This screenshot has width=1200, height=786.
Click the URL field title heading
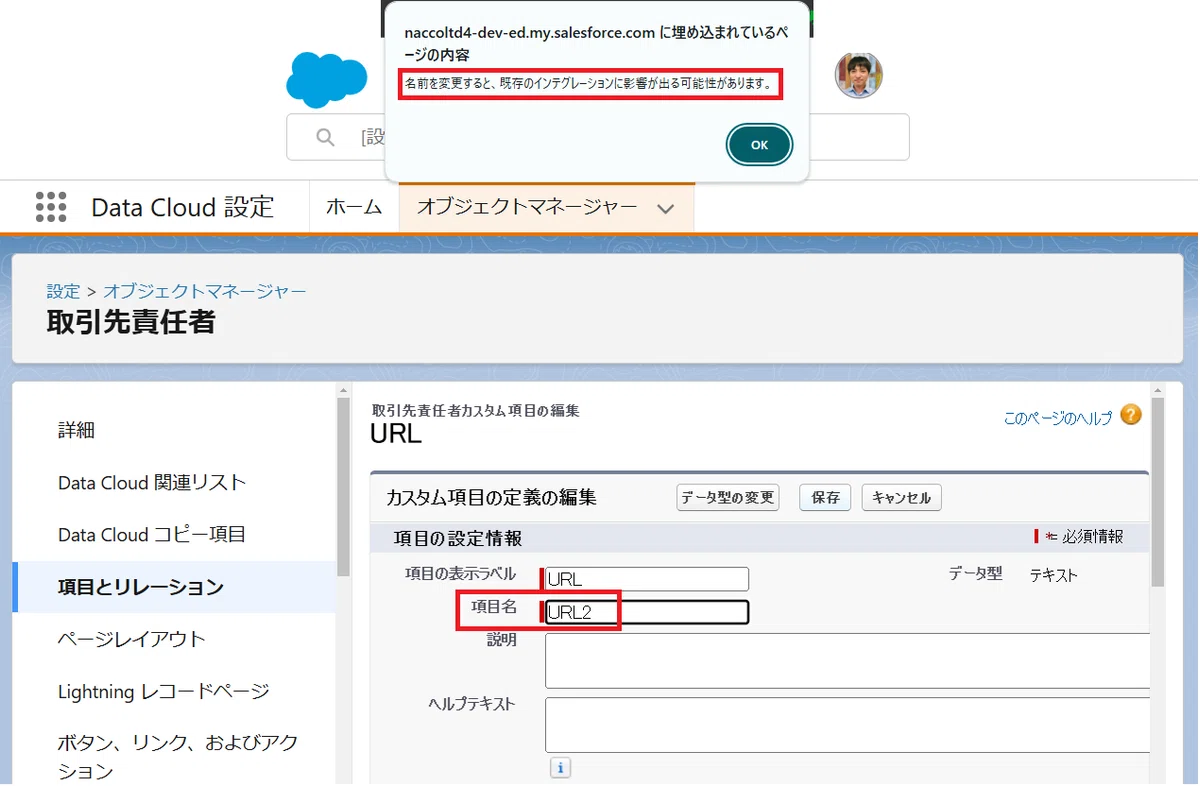(x=396, y=434)
